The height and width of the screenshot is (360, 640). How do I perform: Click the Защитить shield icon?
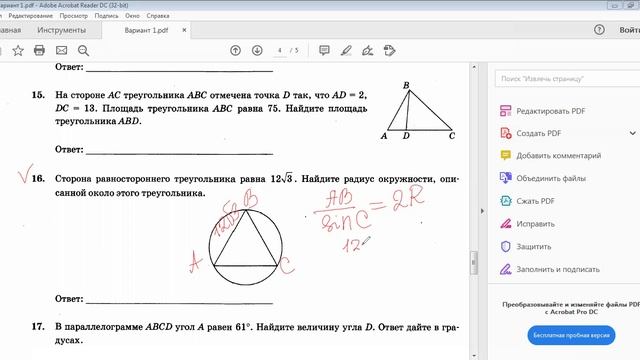tap(506, 247)
